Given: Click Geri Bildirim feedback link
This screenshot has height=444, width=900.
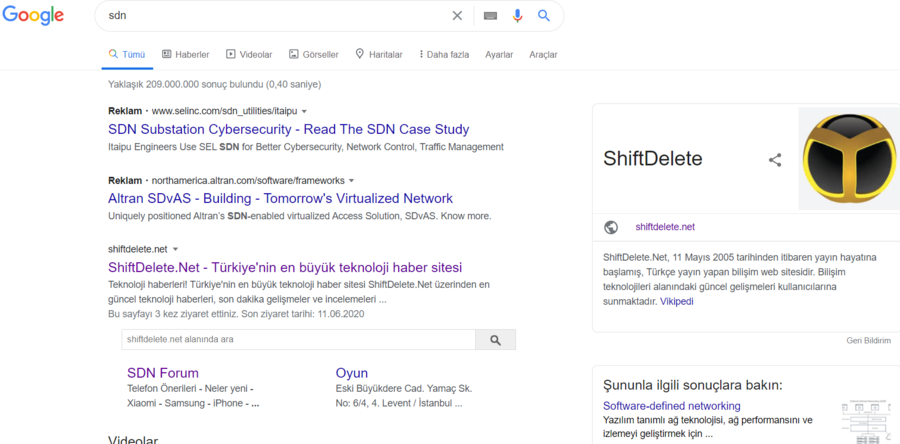Looking at the screenshot, I should 868,341.
